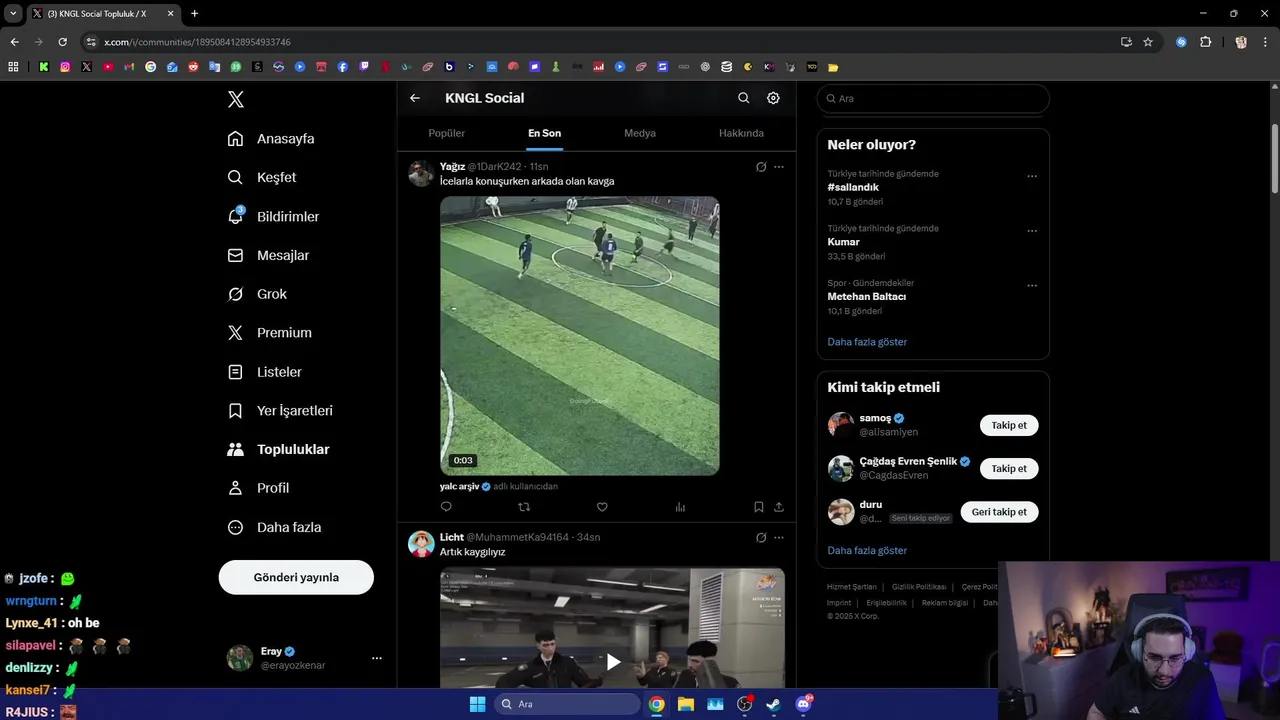The height and width of the screenshot is (720, 1280).
Task: Click the Ara search field on X
Action: click(x=933, y=98)
